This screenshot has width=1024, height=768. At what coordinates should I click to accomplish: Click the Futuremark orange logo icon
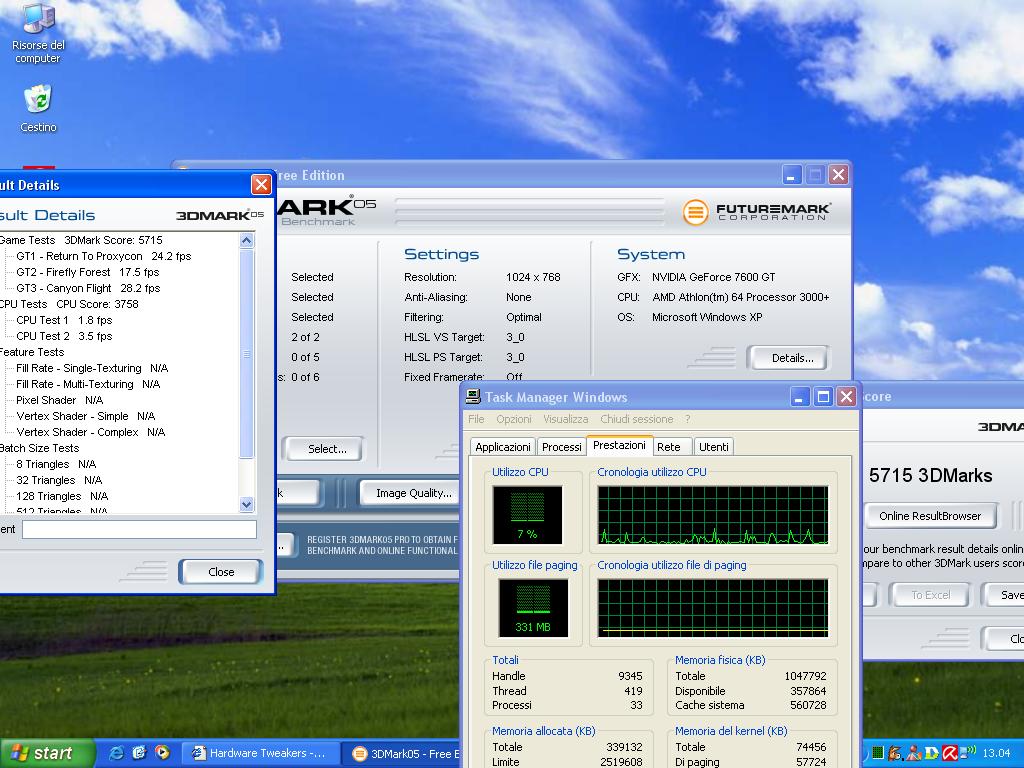[696, 212]
